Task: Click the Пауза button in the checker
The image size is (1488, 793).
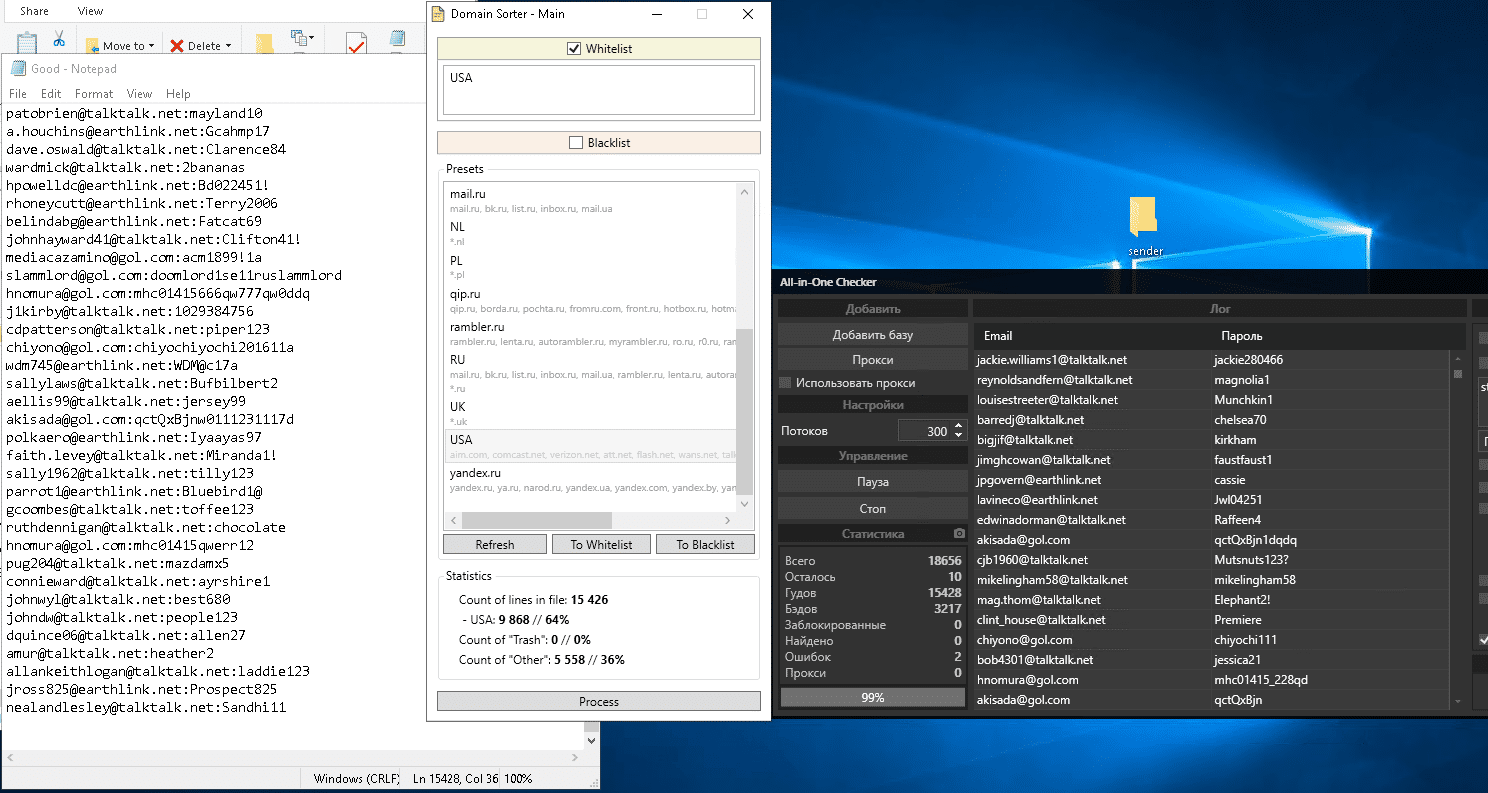Action: click(x=872, y=482)
